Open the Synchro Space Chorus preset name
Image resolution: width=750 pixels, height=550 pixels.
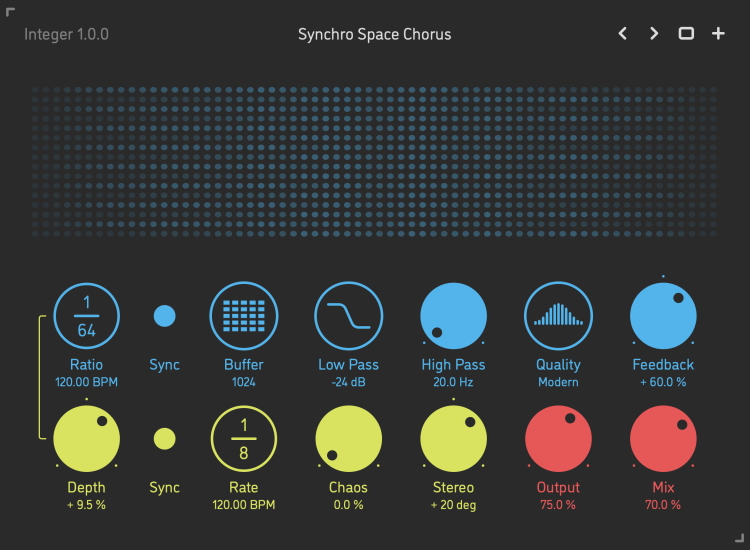[x=375, y=34]
